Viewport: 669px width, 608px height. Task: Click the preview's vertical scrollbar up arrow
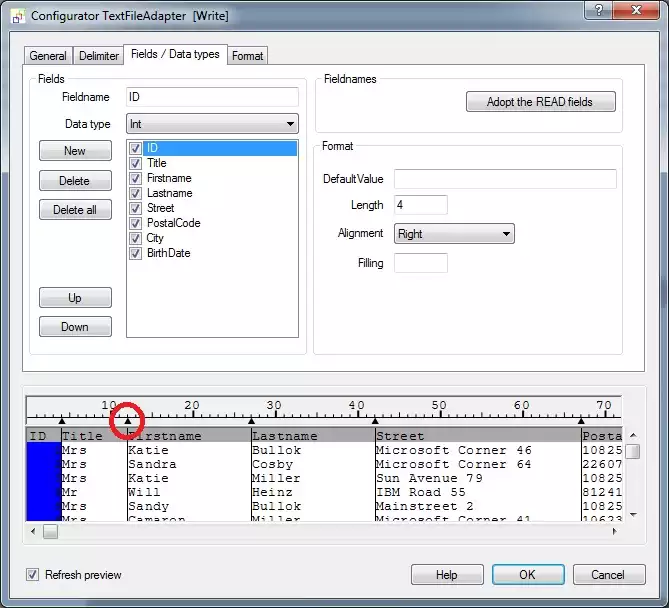click(632, 436)
